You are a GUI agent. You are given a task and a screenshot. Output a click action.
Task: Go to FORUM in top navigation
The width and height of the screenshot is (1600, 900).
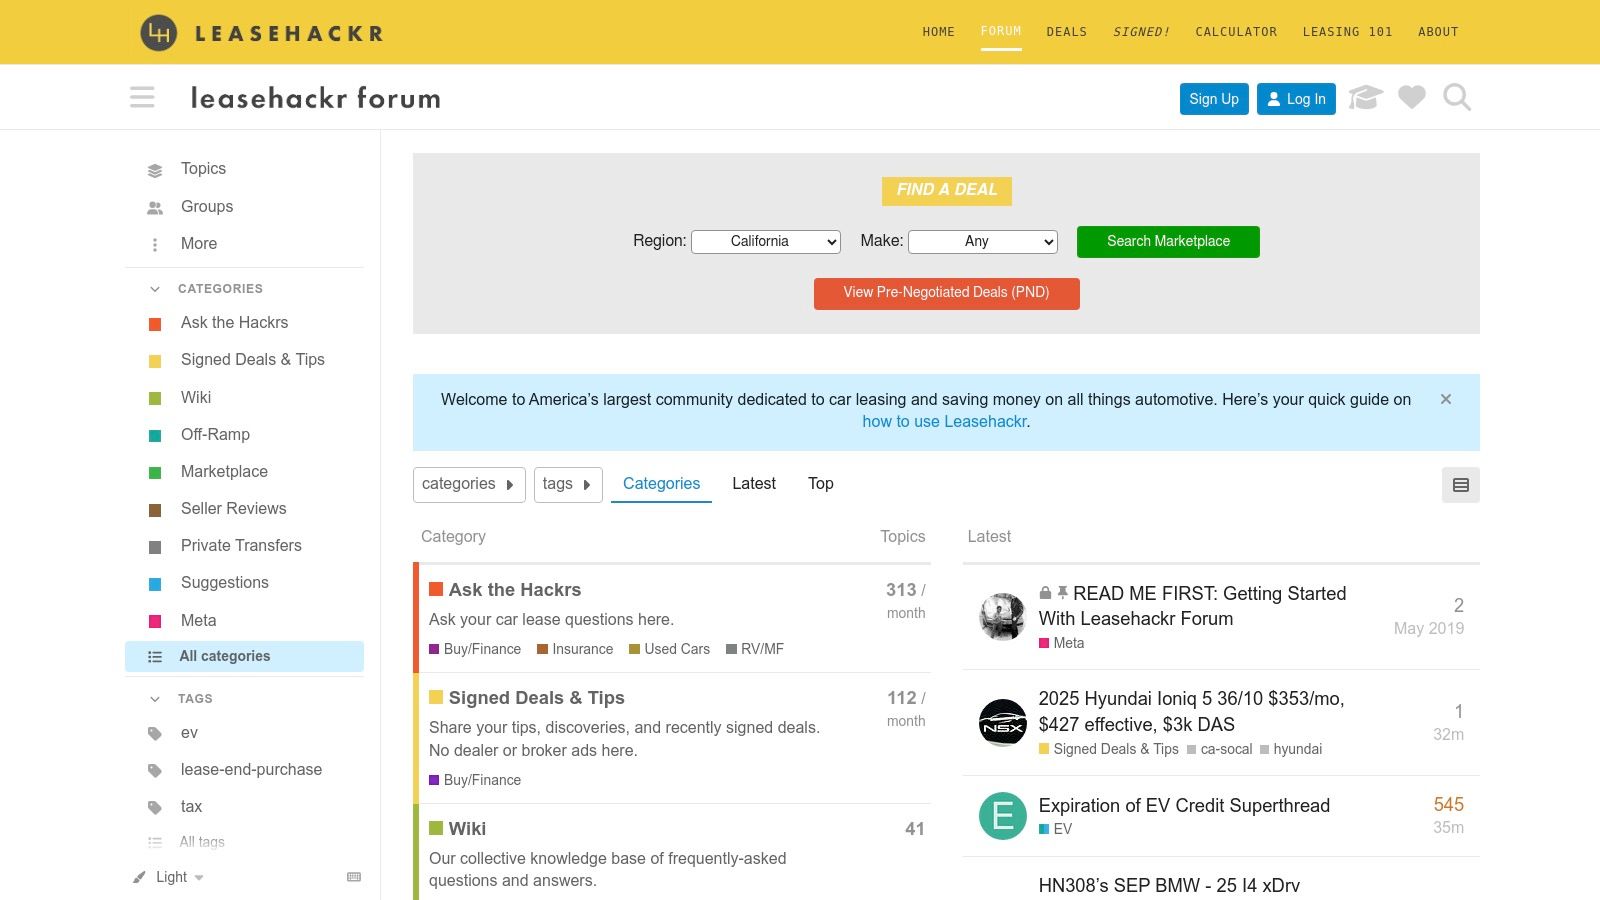click(x=1001, y=32)
